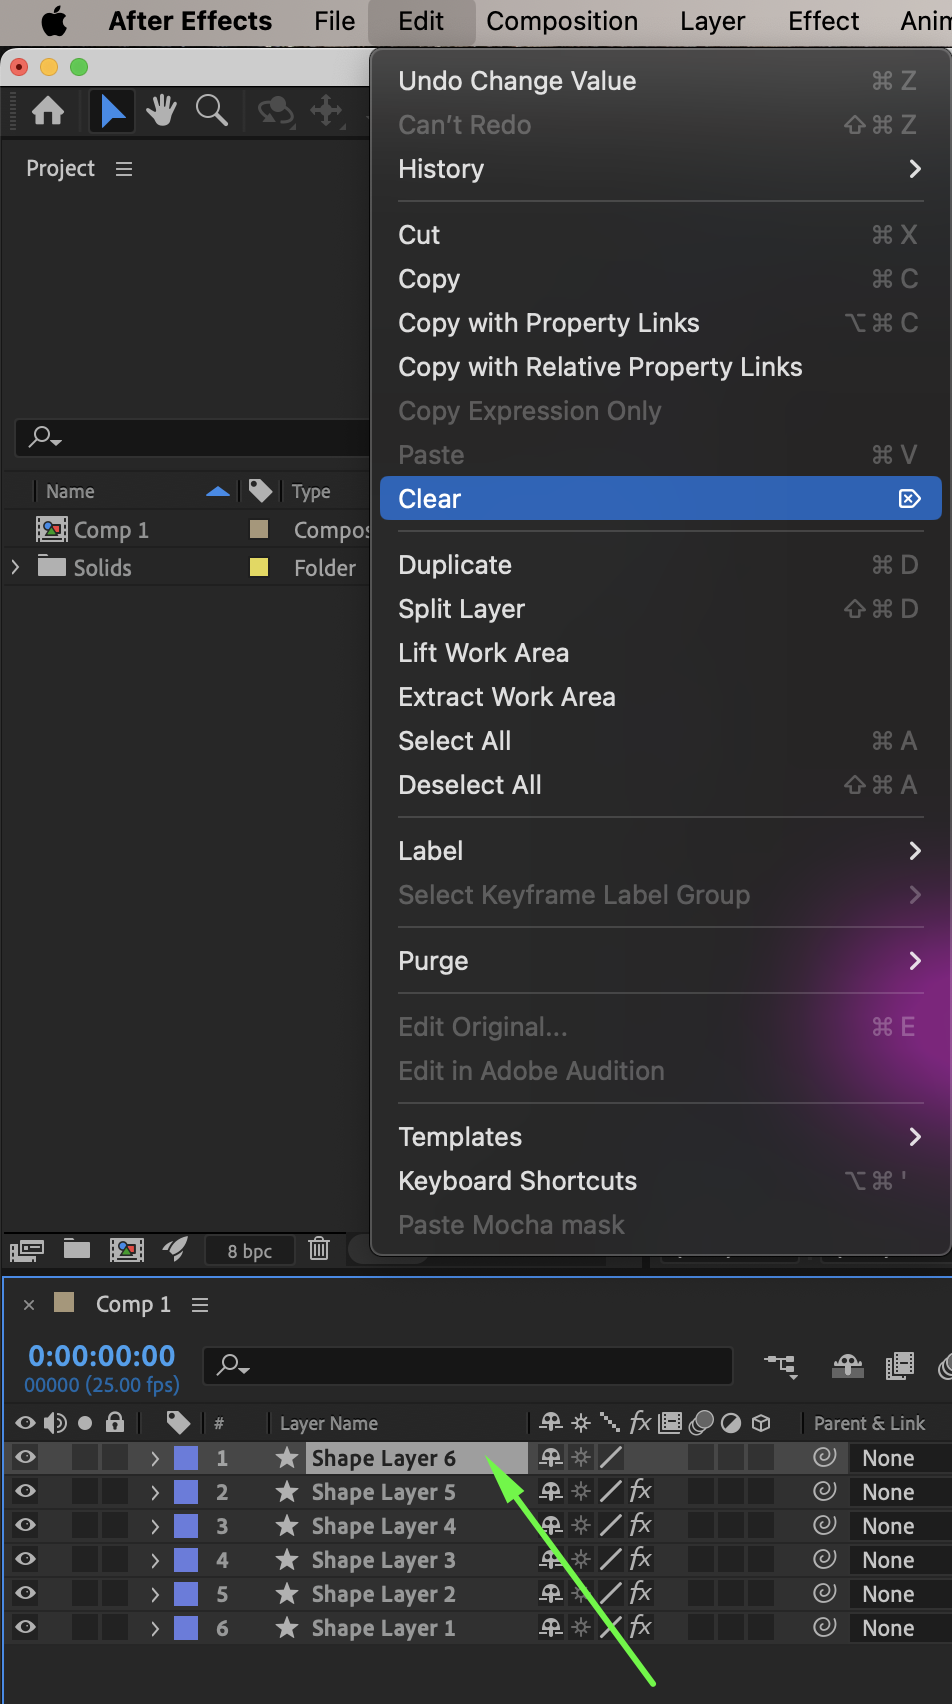
Task: Click the fx icon on Shape Layer 4
Action: coord(640,1526)
